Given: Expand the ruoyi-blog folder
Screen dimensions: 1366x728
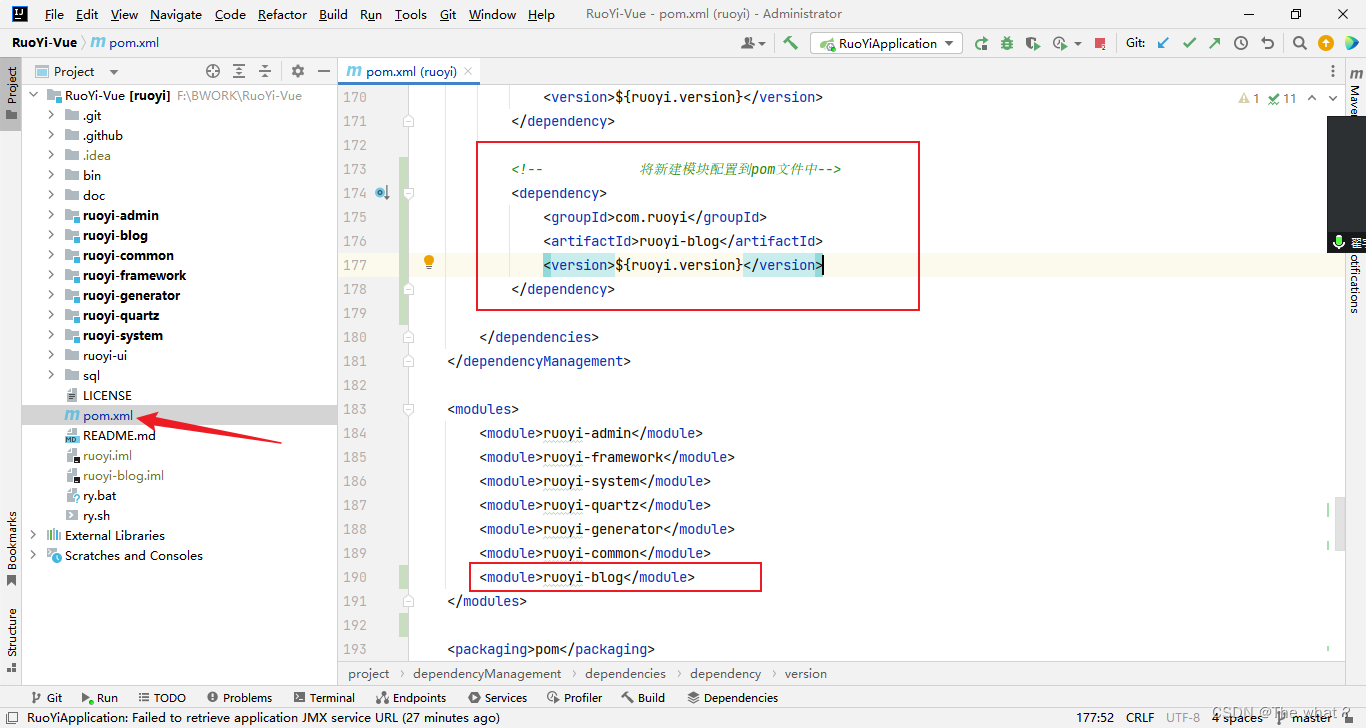Looking at the screenshot, I should [x=51, y=235].
